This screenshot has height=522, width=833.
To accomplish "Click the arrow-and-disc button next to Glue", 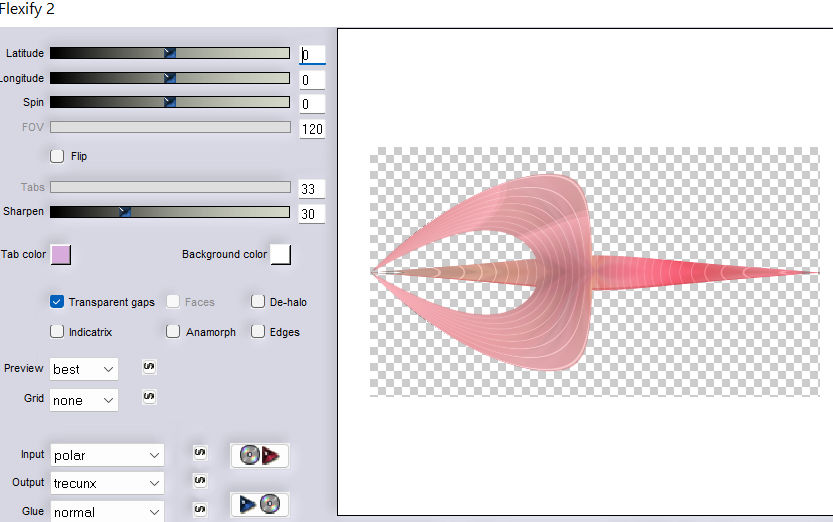I will [x=260, y=504].
